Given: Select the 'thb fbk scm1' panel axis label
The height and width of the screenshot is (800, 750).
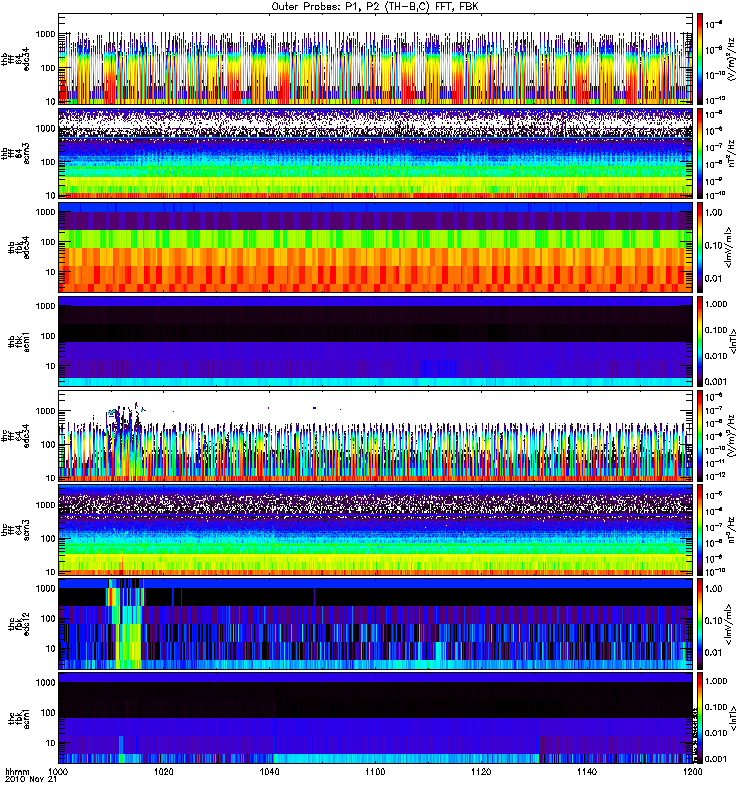Looking at the screenshot, I should 18,341.
